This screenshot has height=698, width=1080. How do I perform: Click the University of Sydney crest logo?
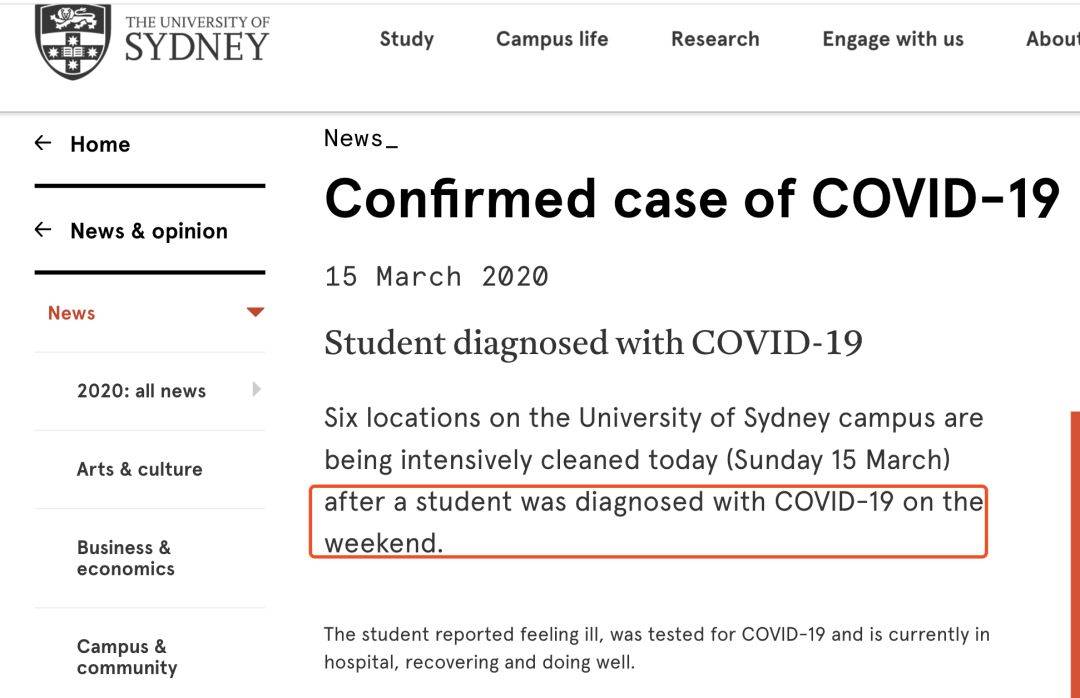pos(72,41)
